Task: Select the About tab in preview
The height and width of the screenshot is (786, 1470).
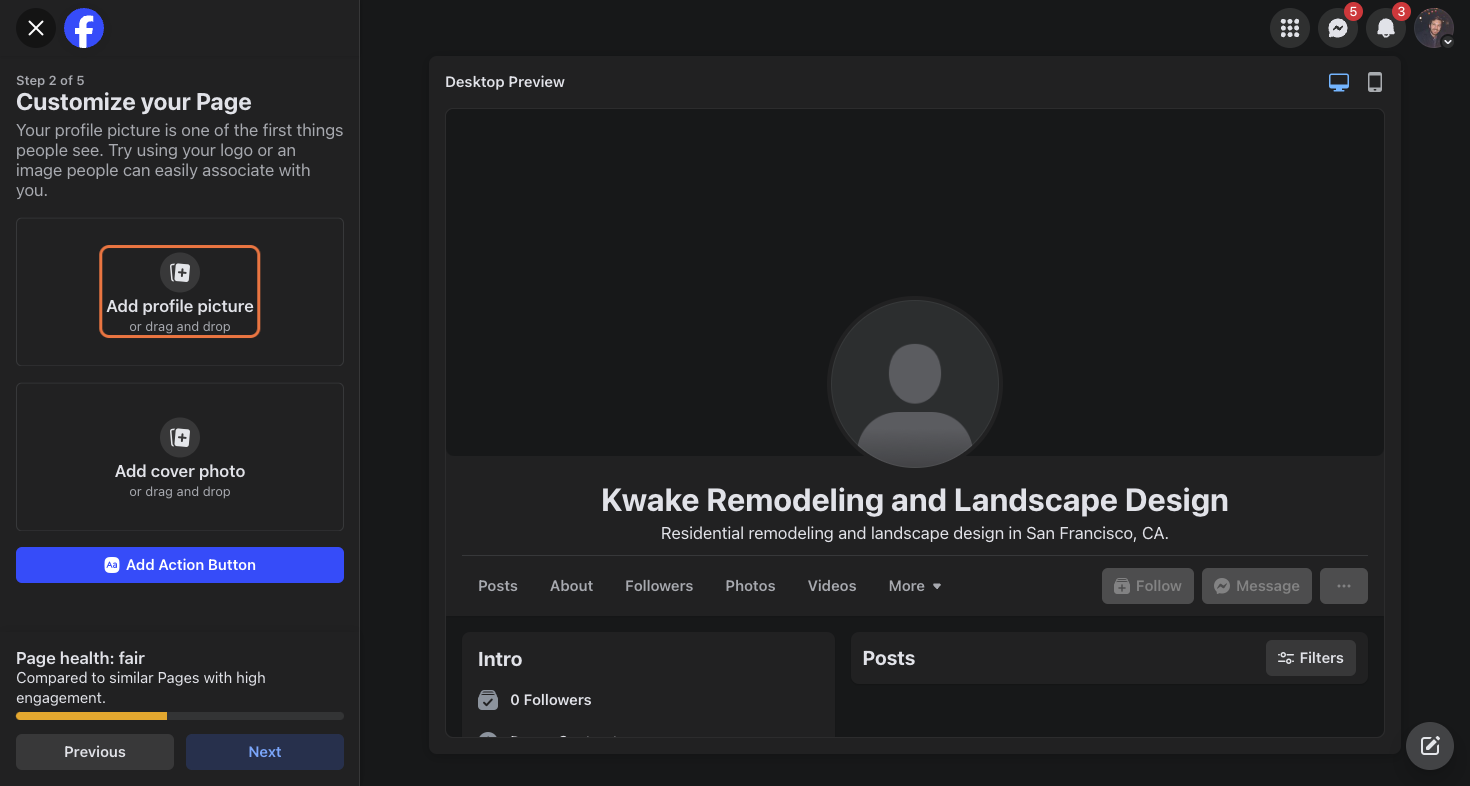Action: (x=572, y=586)
